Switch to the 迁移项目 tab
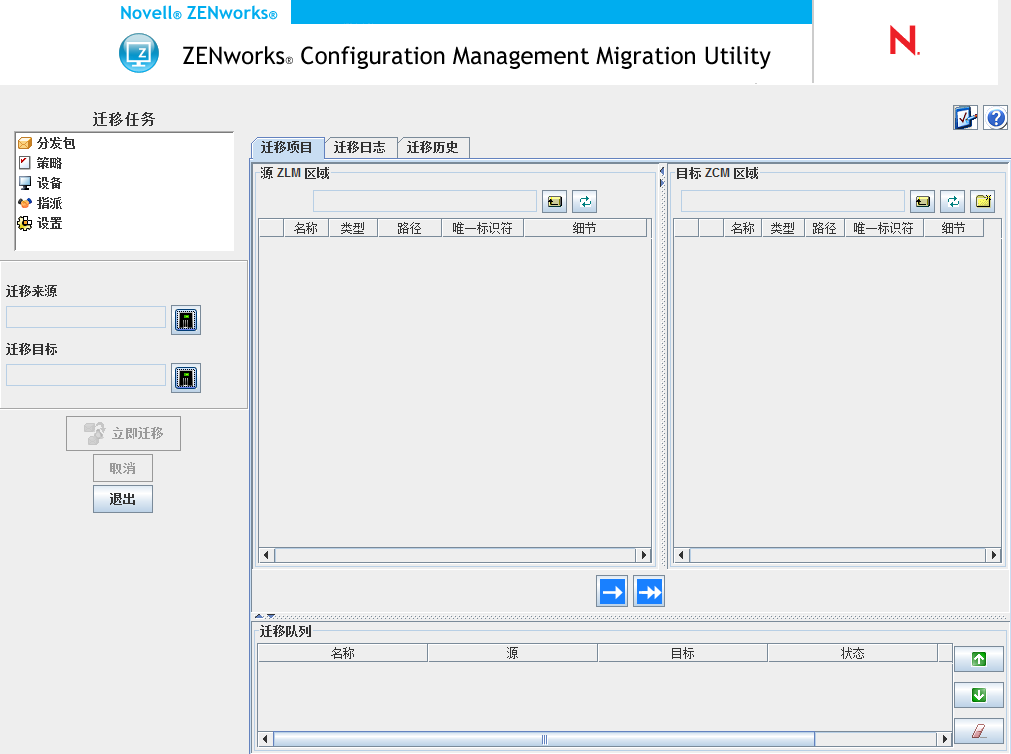 pos(287,148)
